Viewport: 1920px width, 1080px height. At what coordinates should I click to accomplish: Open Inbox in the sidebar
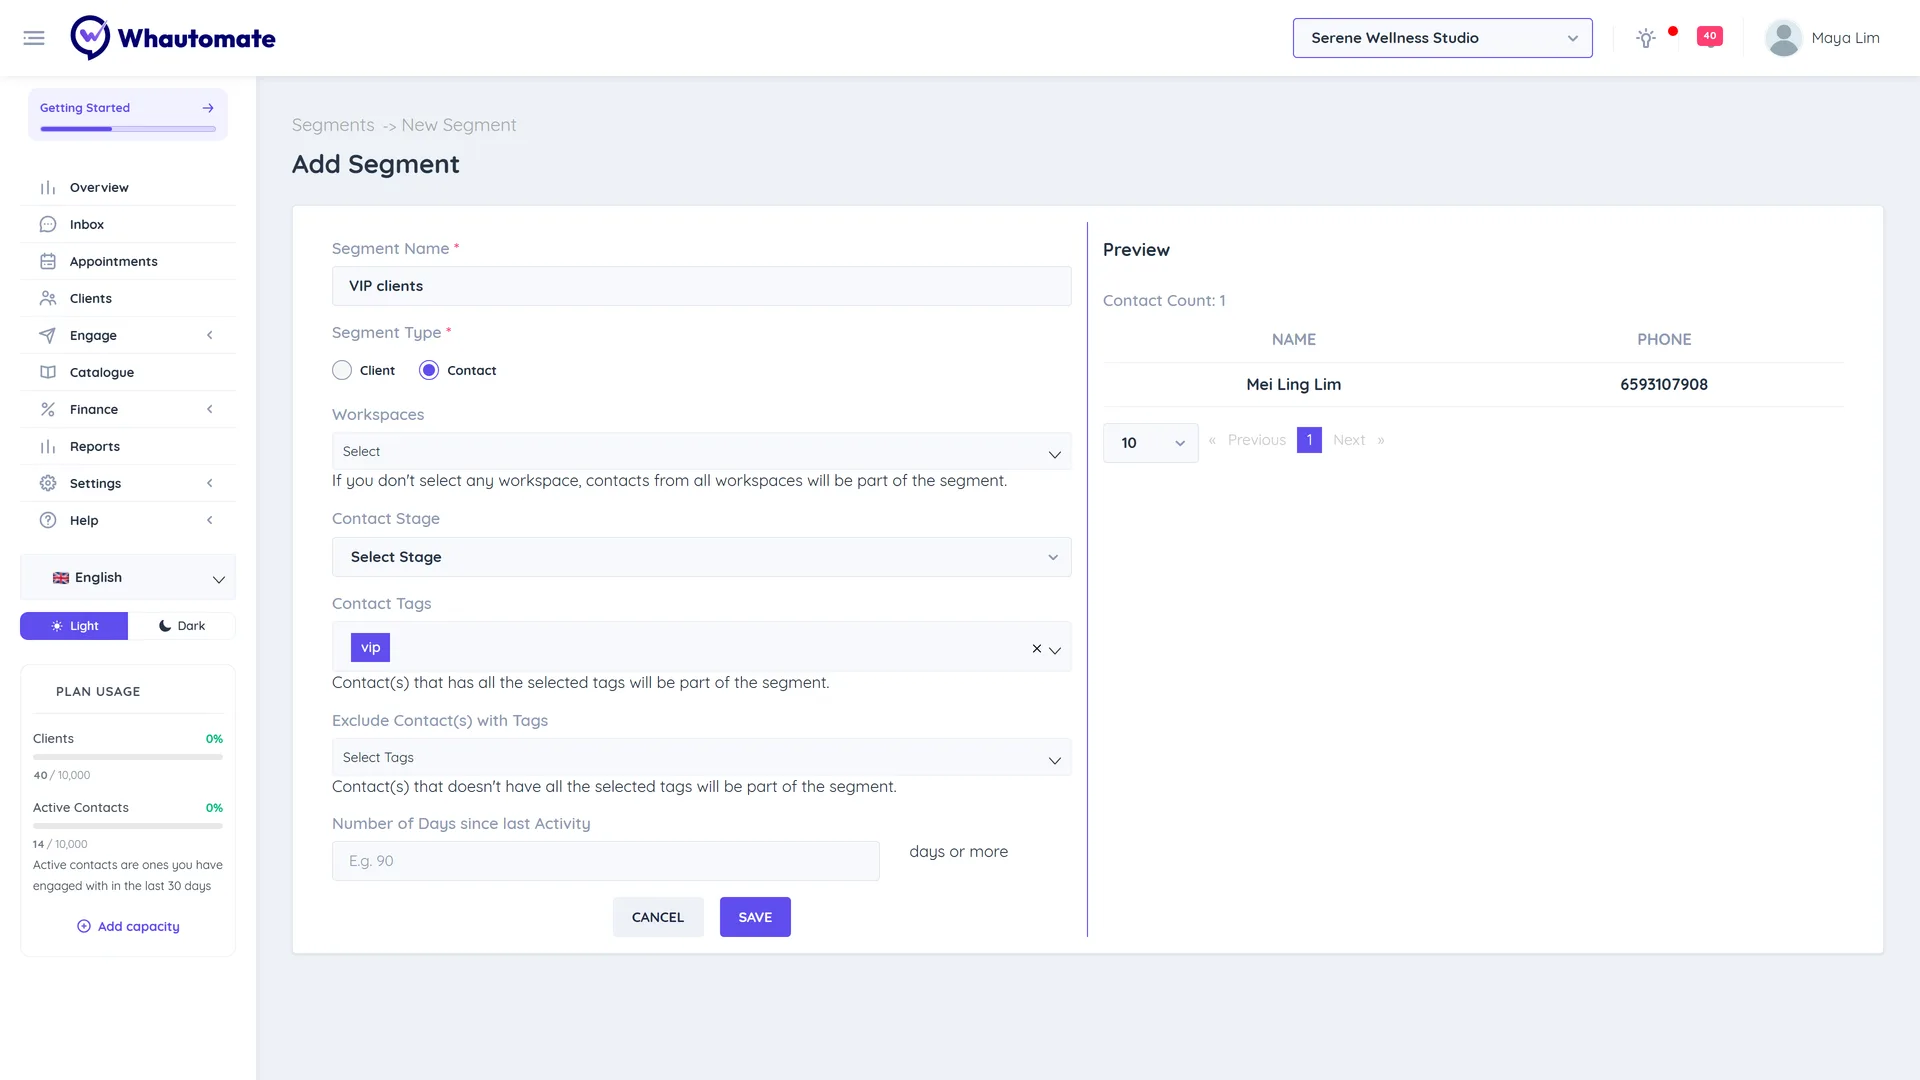click(x=128, y=224)
